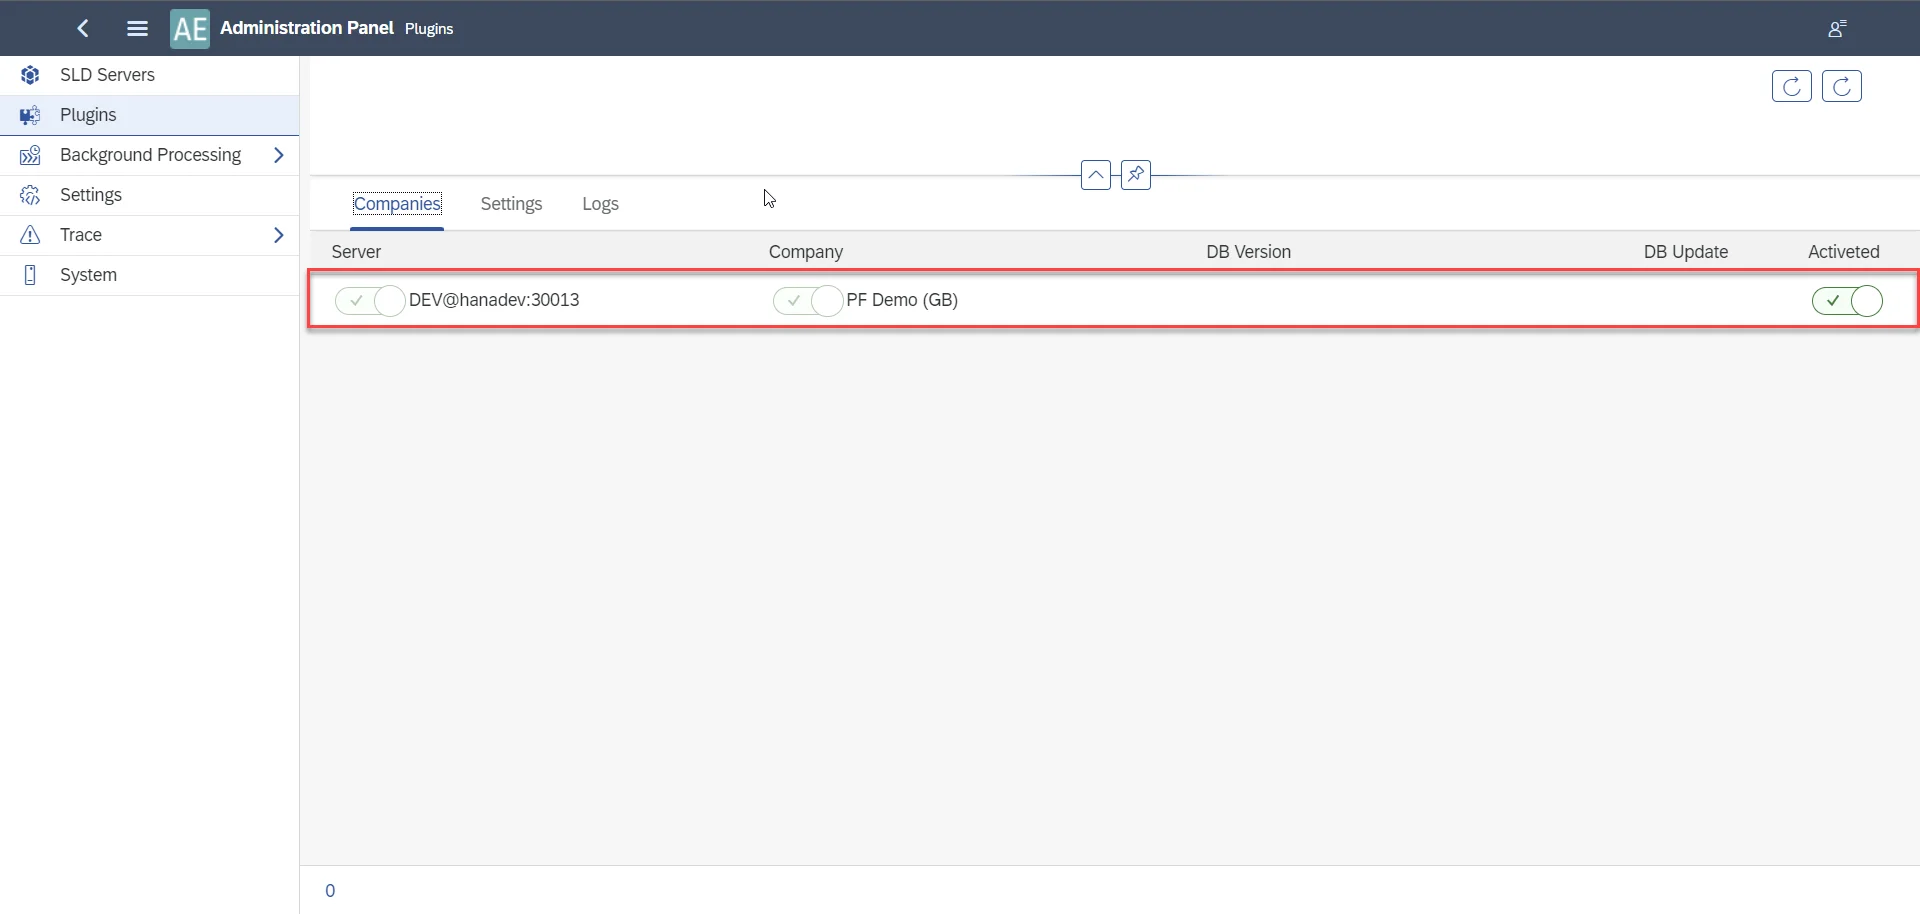1920x914 pixels.
Task: Open Plugins in the sidebar
Action: coord(89,115)
